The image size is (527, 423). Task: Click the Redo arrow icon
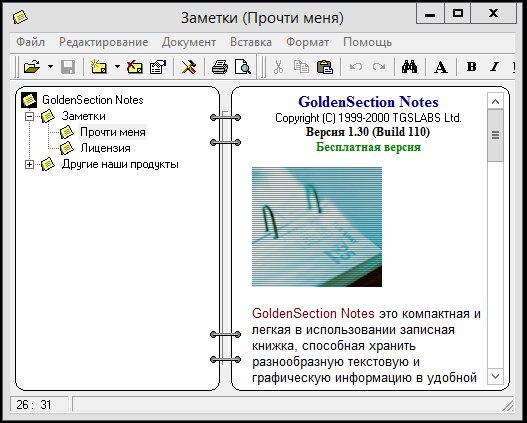379,67
